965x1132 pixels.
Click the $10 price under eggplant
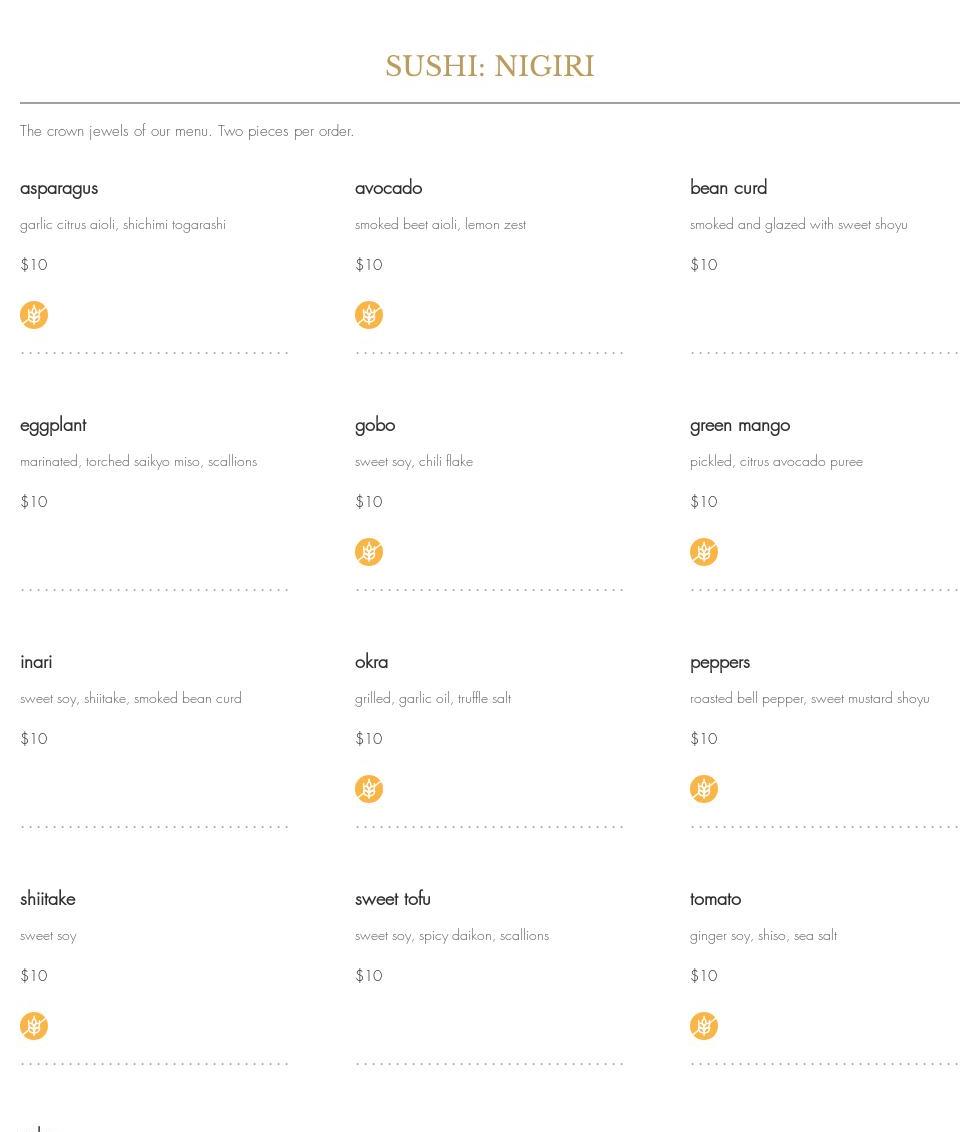point(34,502)
